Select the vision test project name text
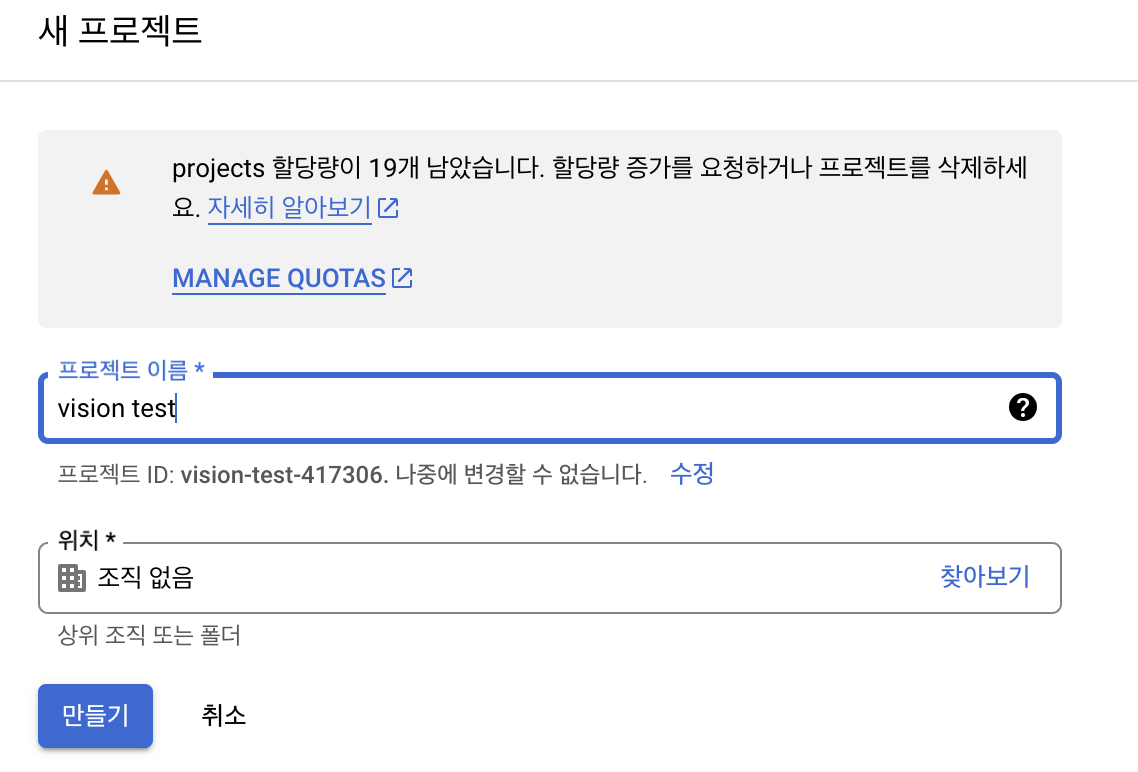 pyautogui.click(x=115, y=407)
